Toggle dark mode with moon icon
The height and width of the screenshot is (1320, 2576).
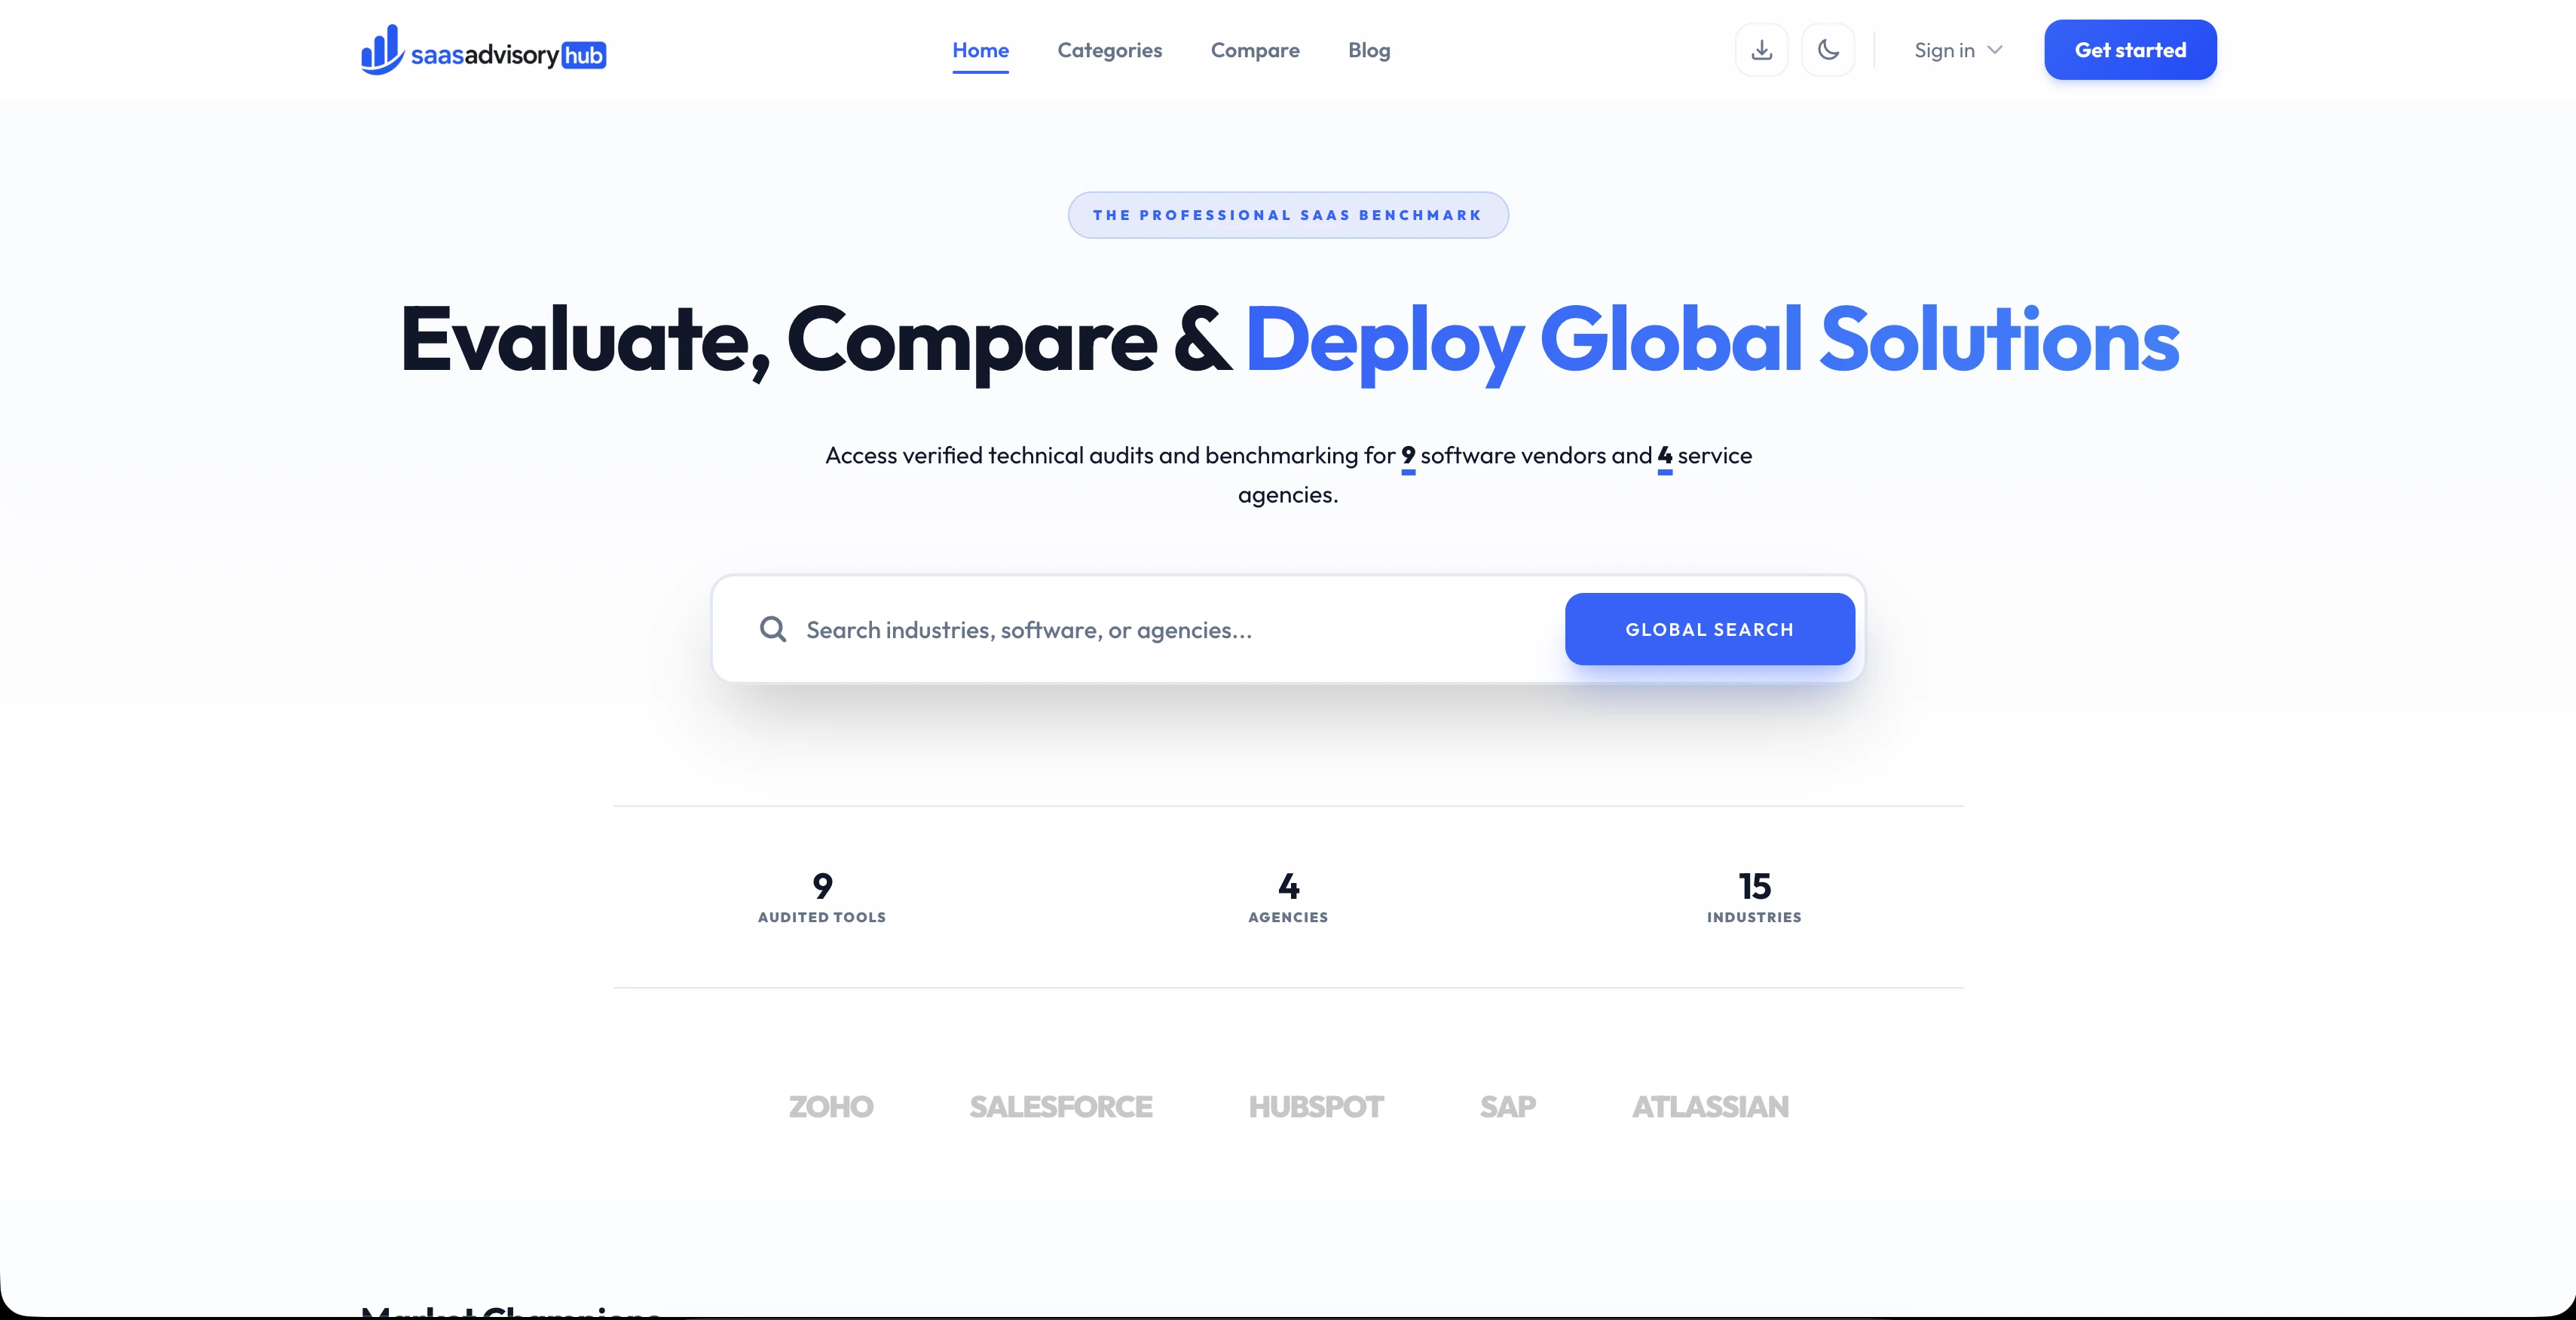1828,50
